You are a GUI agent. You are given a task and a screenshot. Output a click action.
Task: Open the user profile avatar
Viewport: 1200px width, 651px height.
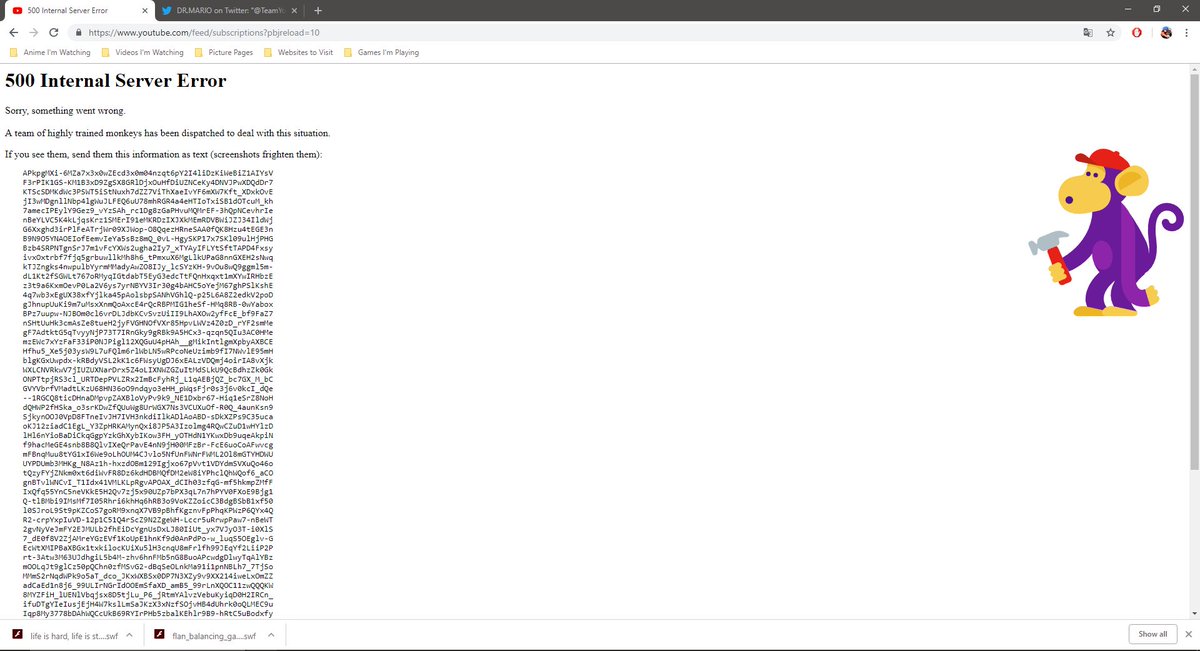pos(1166,32)
